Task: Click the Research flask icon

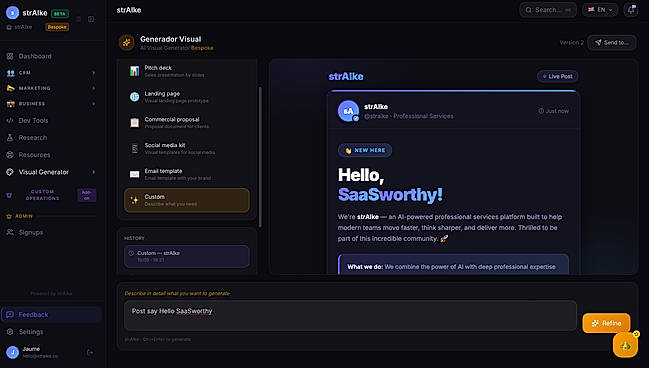Action: [x=10, y=137]
